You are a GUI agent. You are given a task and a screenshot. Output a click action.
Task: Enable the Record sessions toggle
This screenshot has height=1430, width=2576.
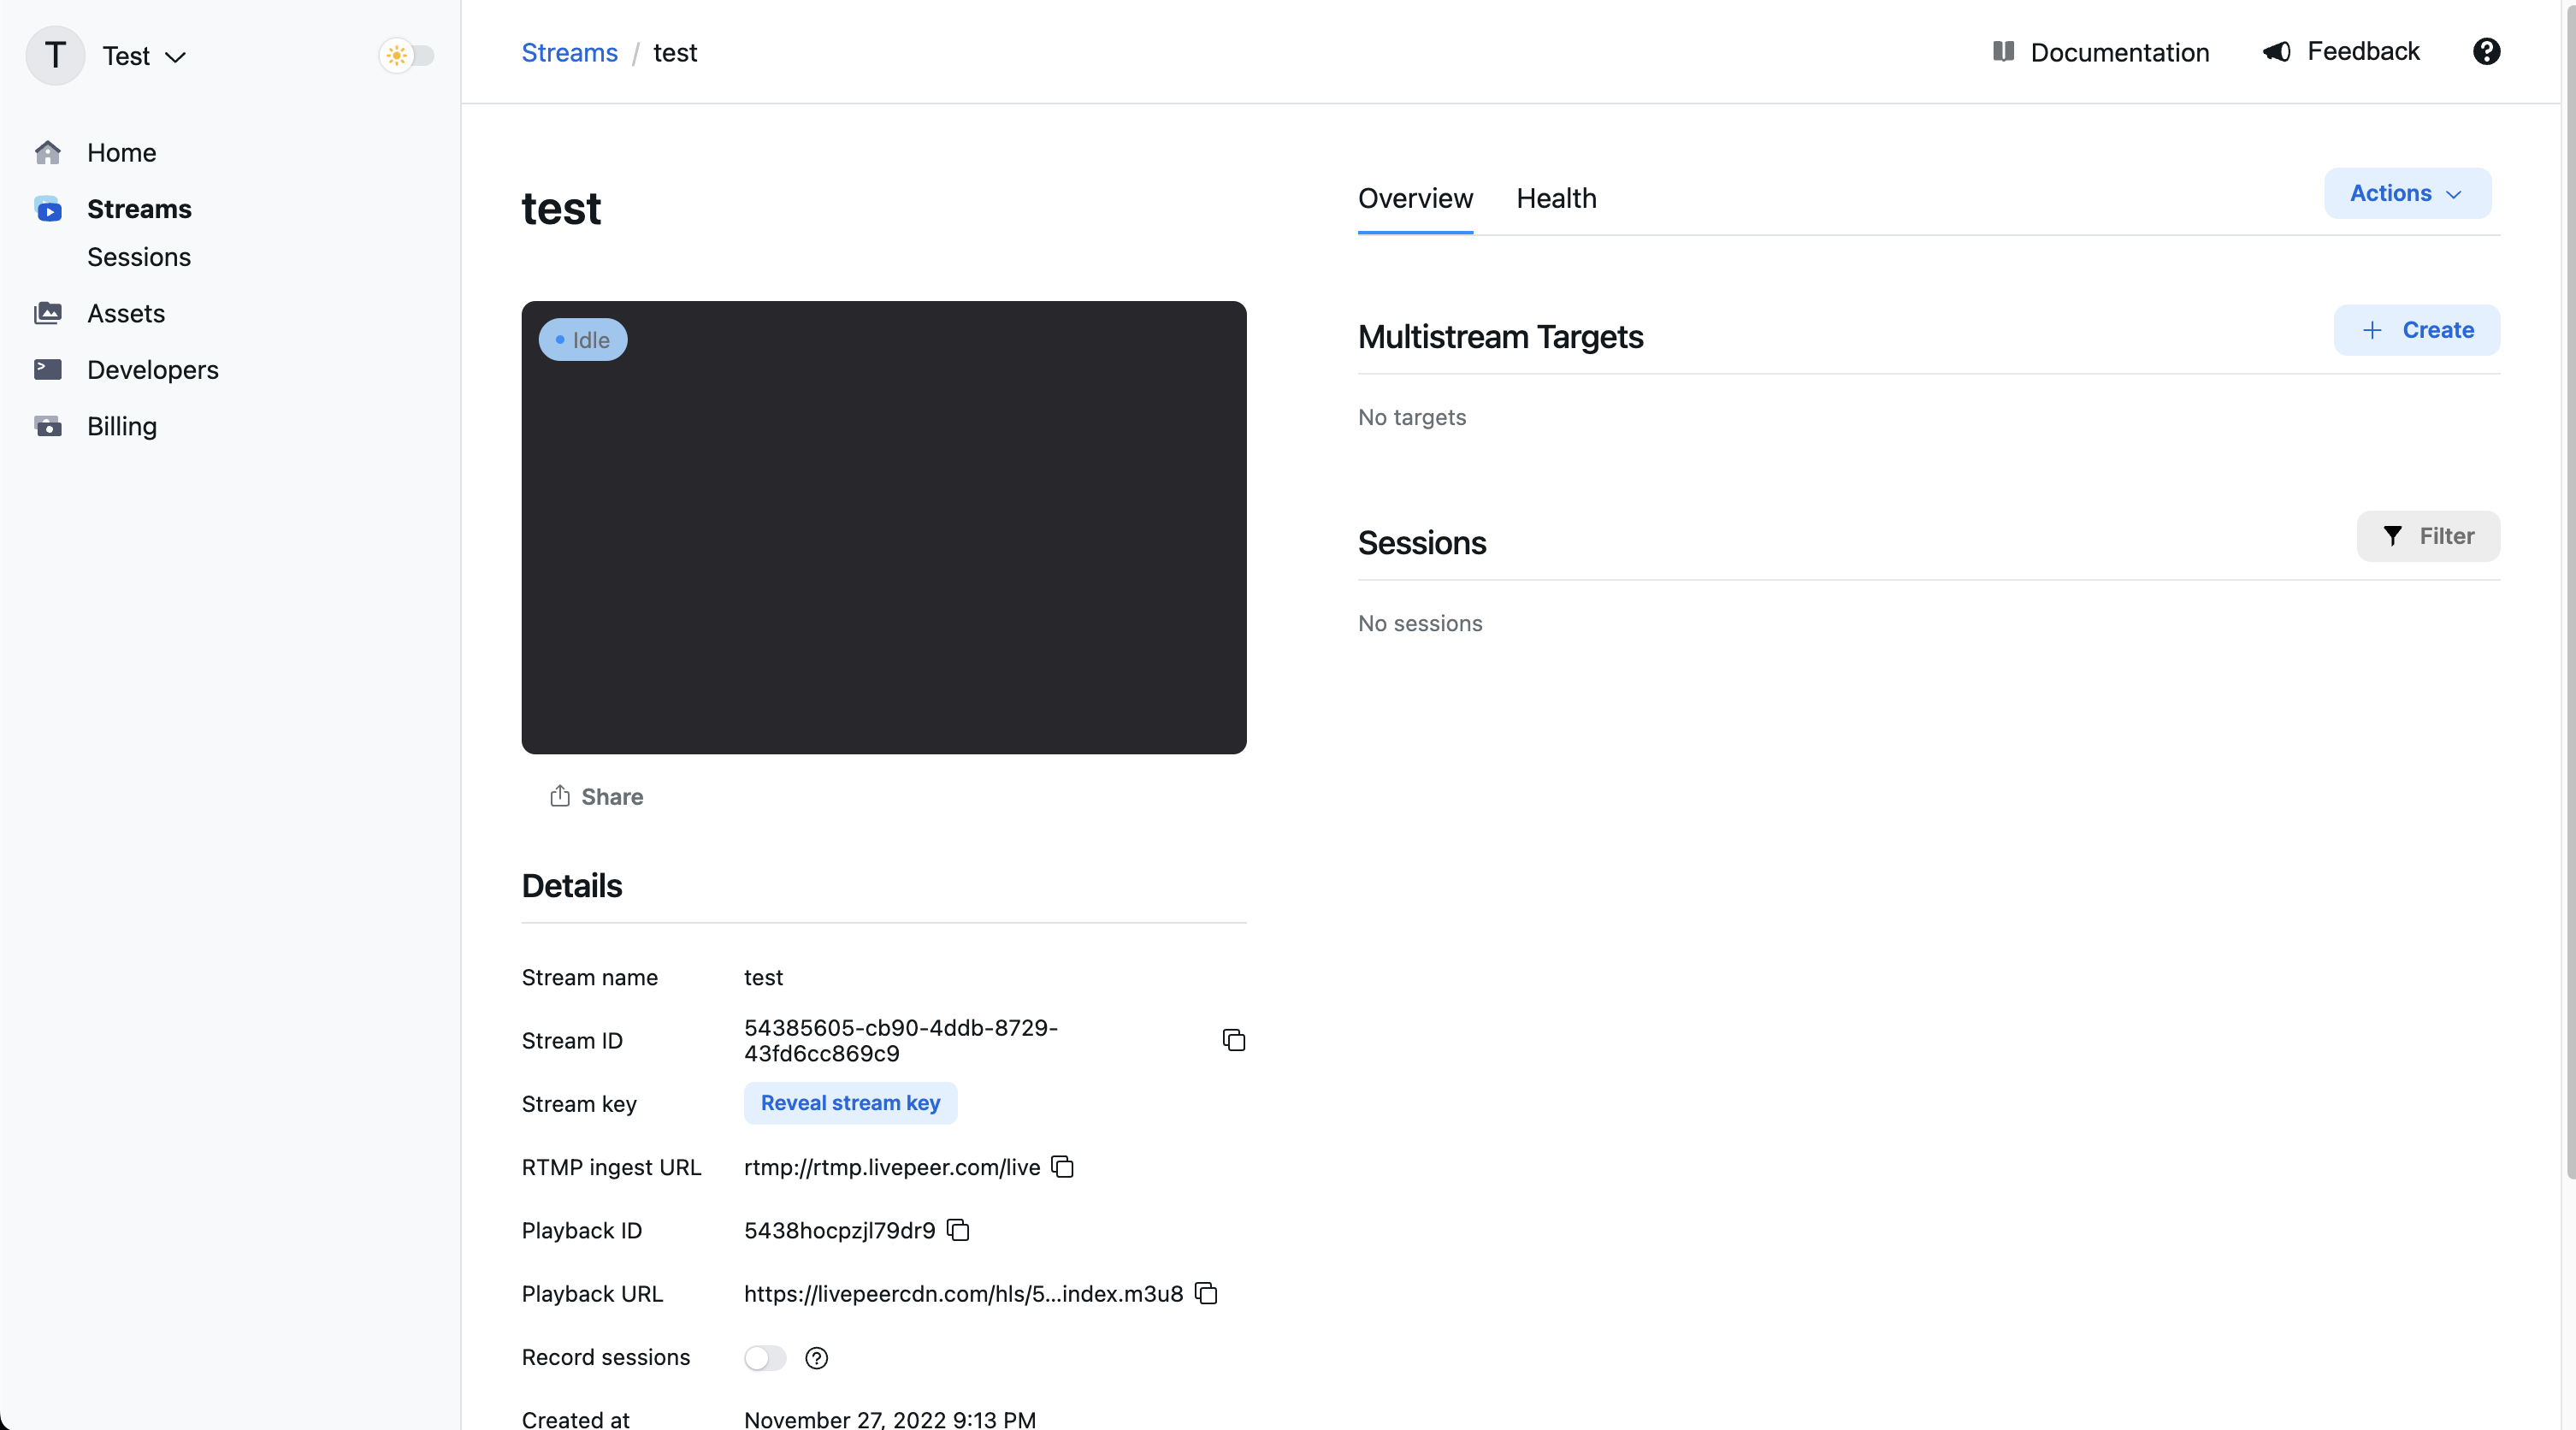(x=765, y=1357)
